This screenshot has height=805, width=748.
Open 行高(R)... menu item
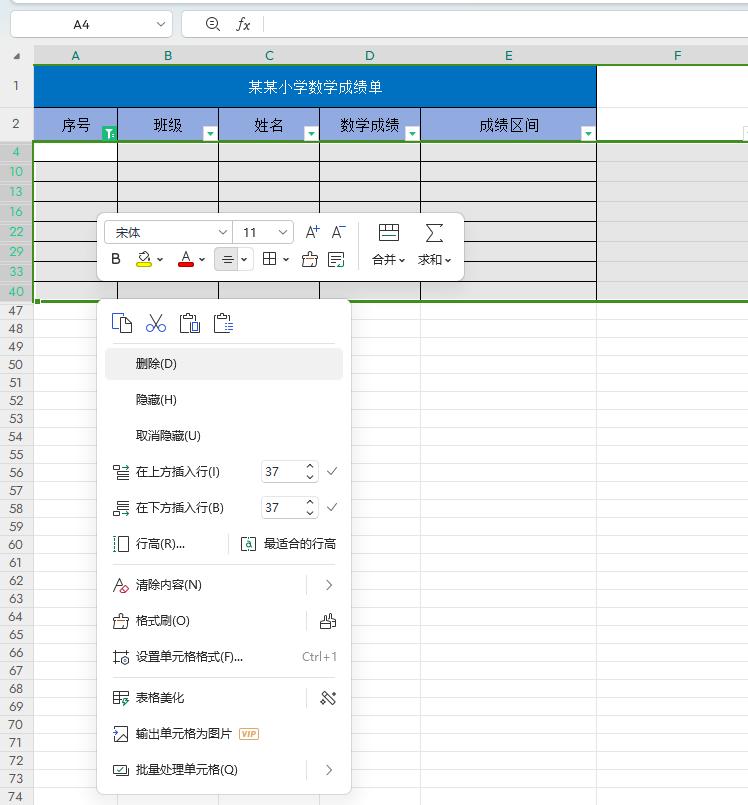[160, 544]
